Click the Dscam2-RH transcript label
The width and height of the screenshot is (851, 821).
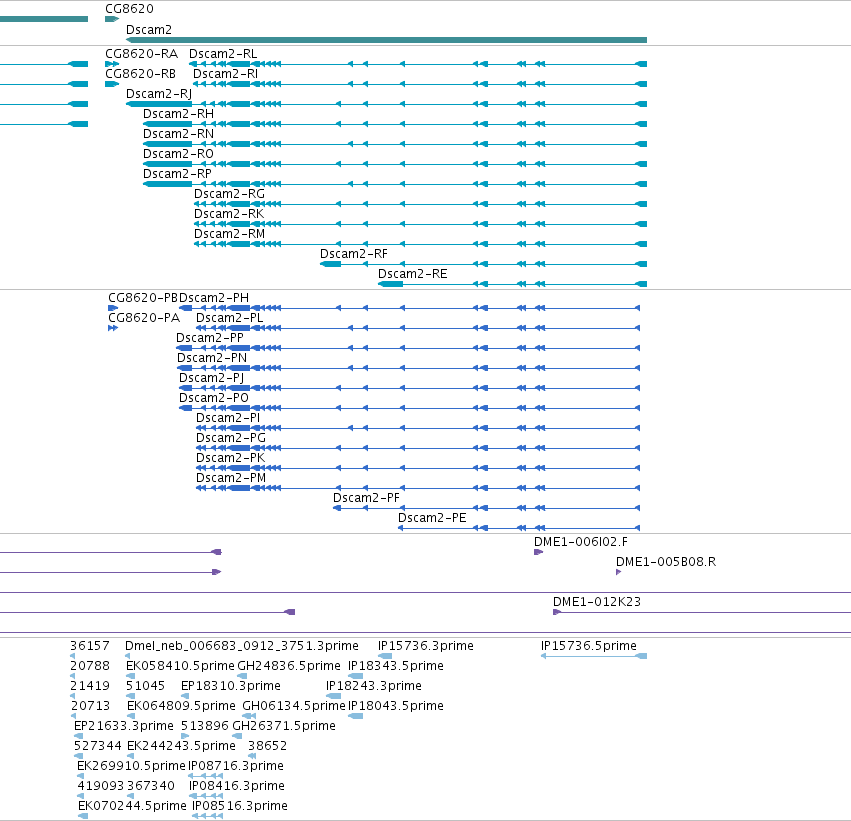(179, 114)
